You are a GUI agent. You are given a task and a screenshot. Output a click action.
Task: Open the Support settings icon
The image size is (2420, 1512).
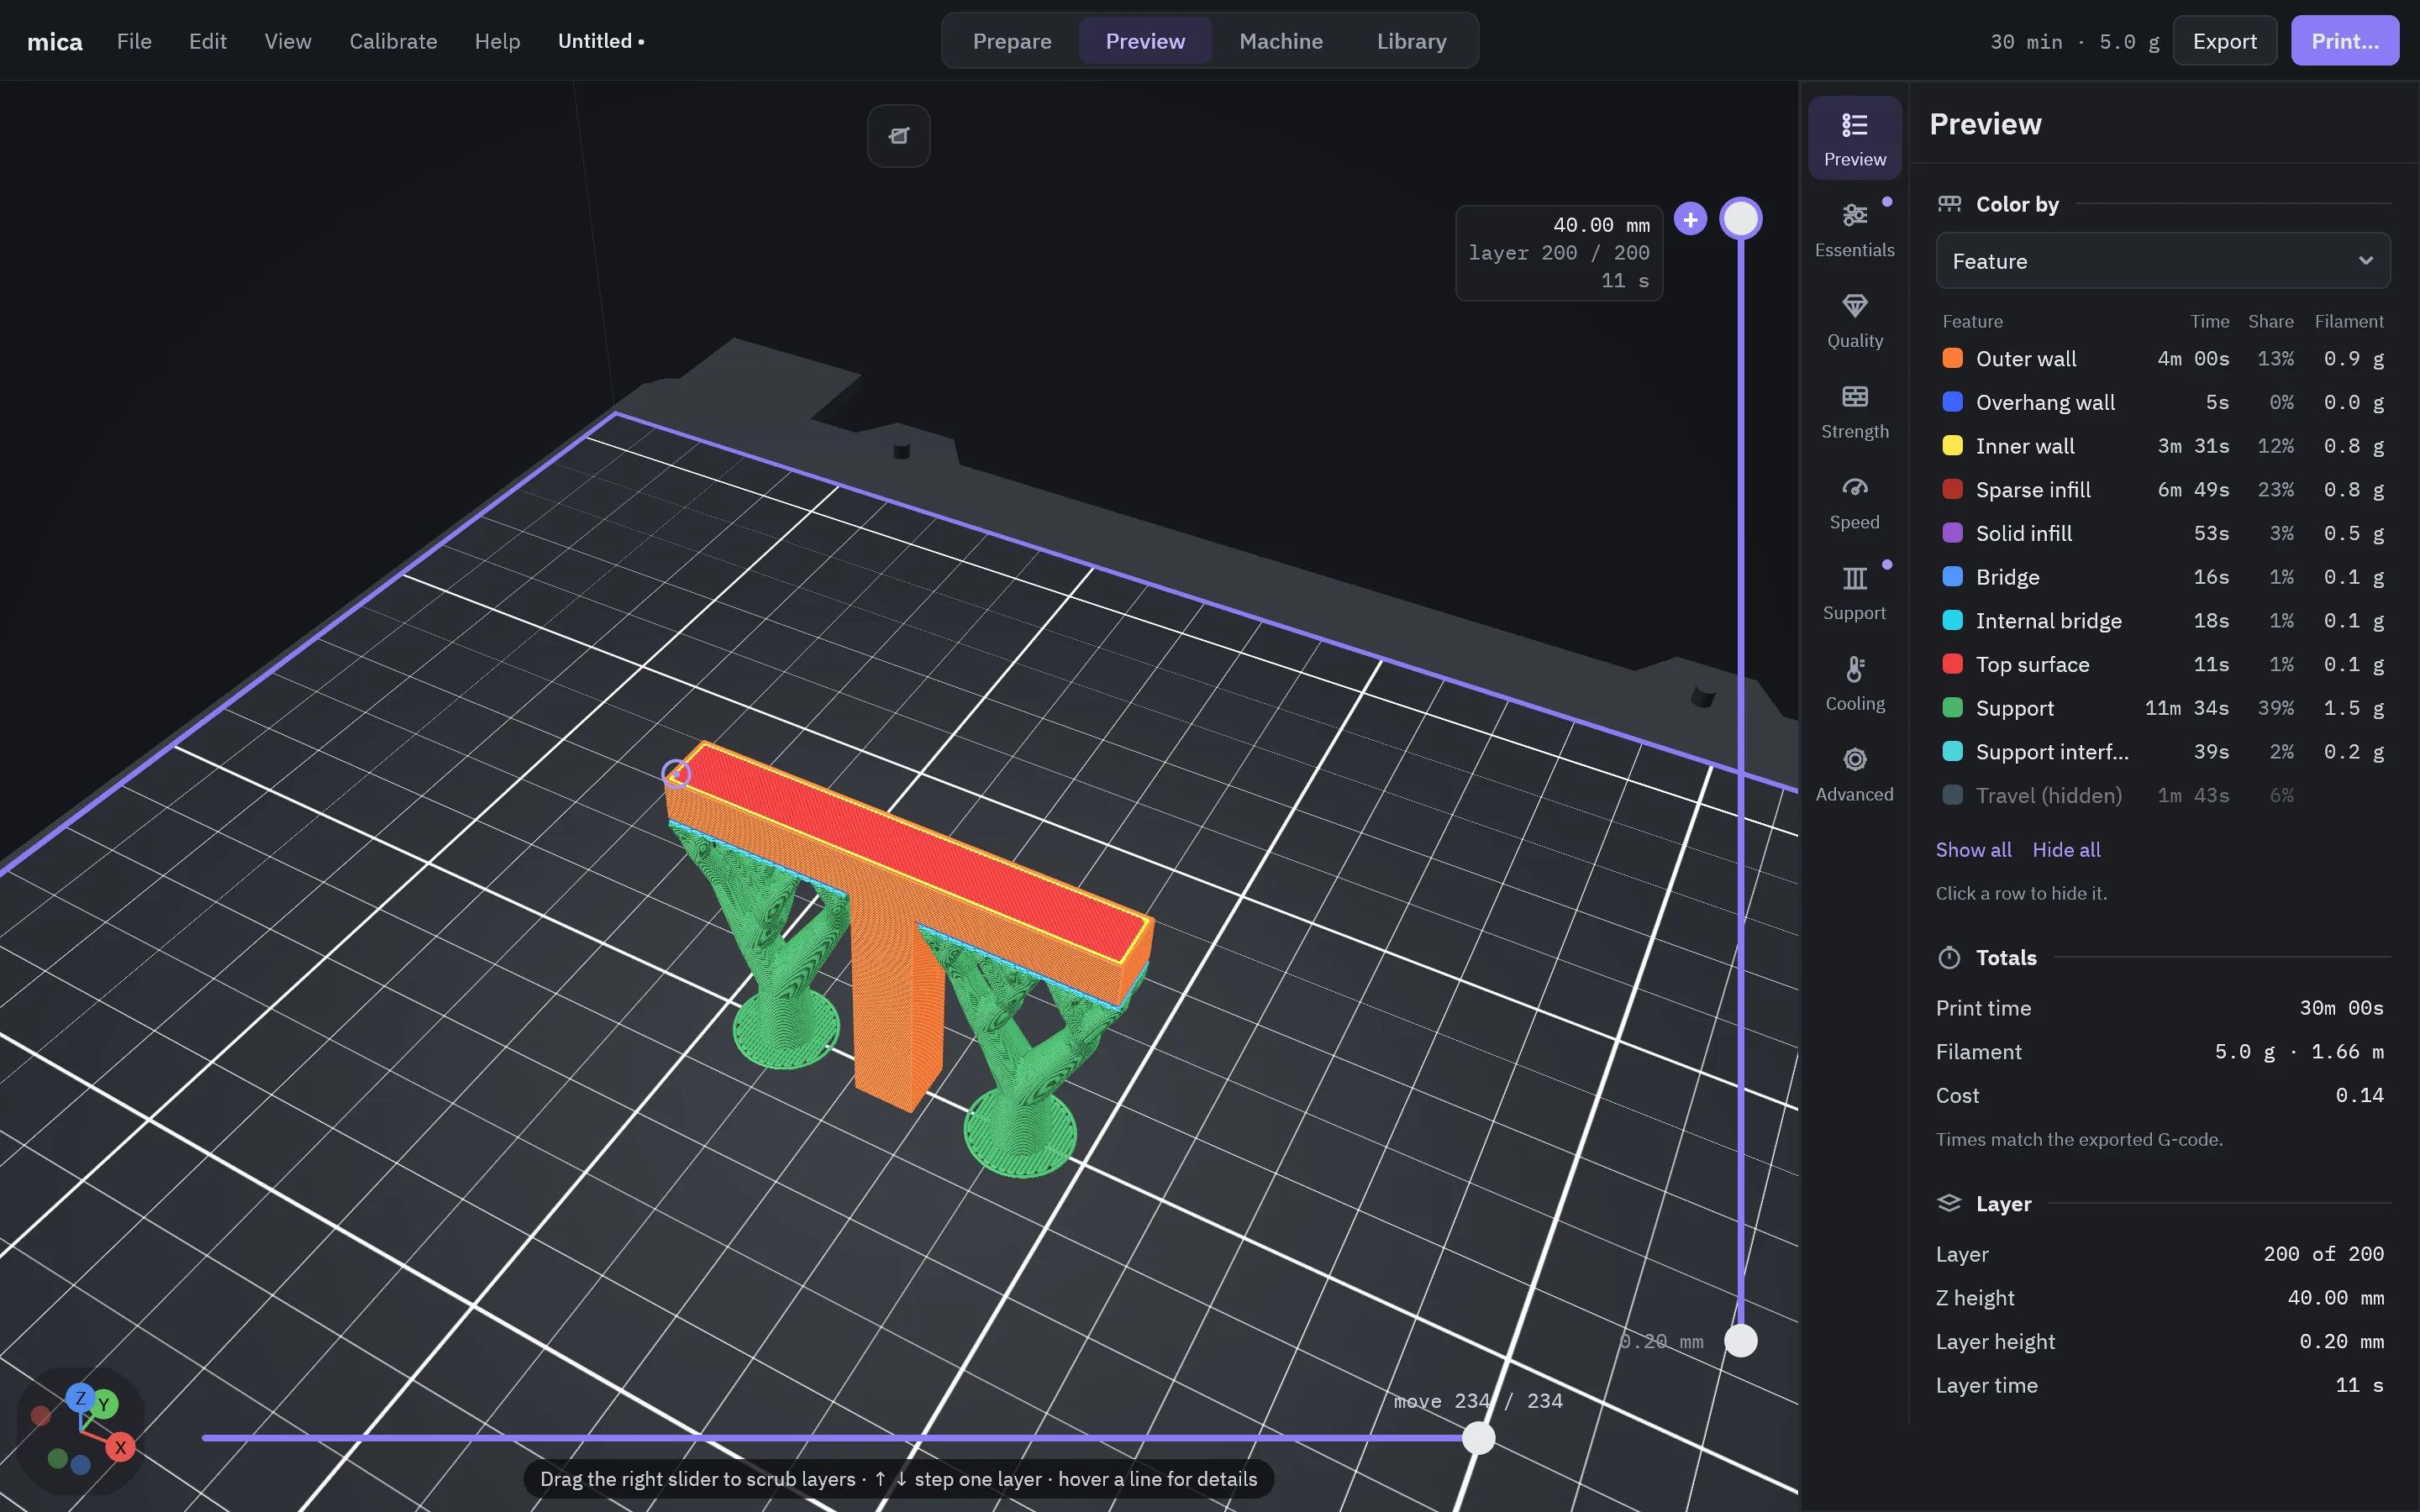pyautogui.click(x=1854, y=593)
